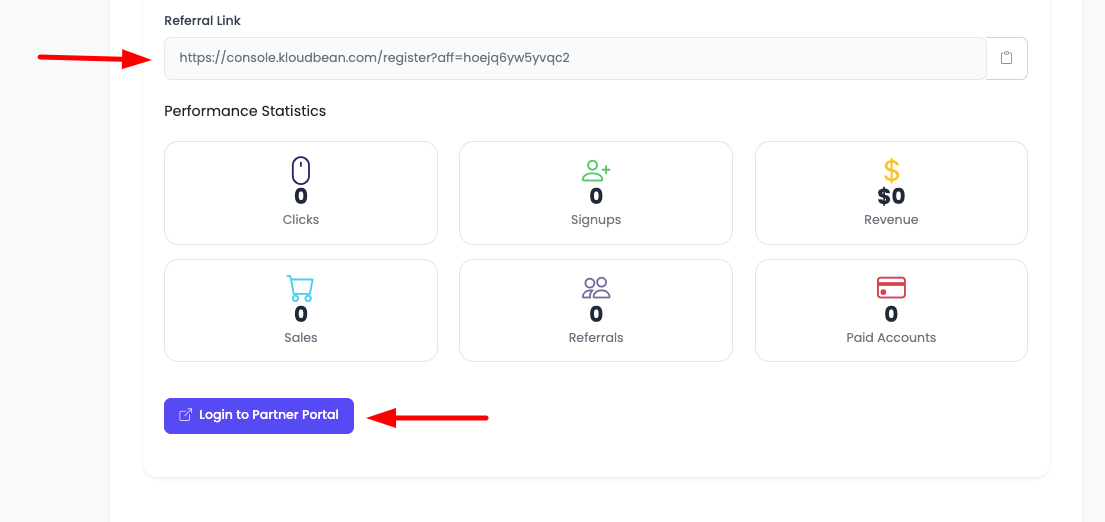The height and width of the screenshot is (522, 1105).
Task: Click the 0 value in the Signups card
Action: click(x=596, y=196)
